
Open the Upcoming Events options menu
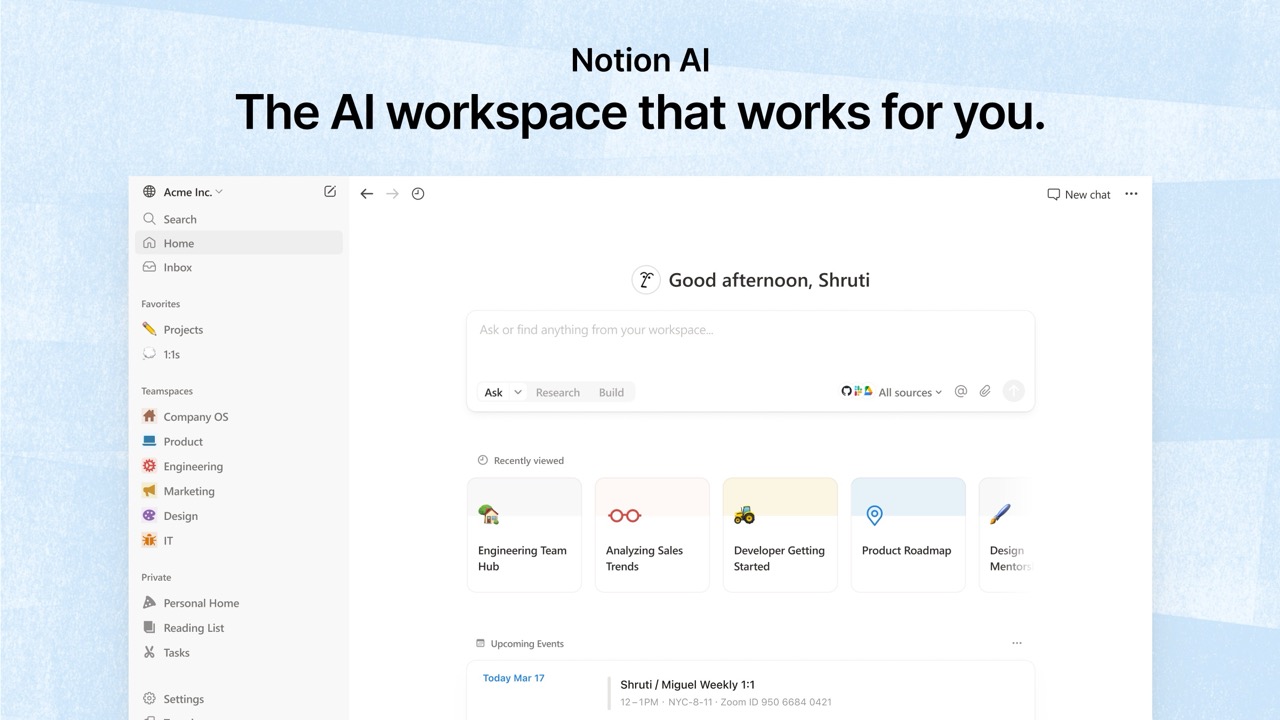1017,643
